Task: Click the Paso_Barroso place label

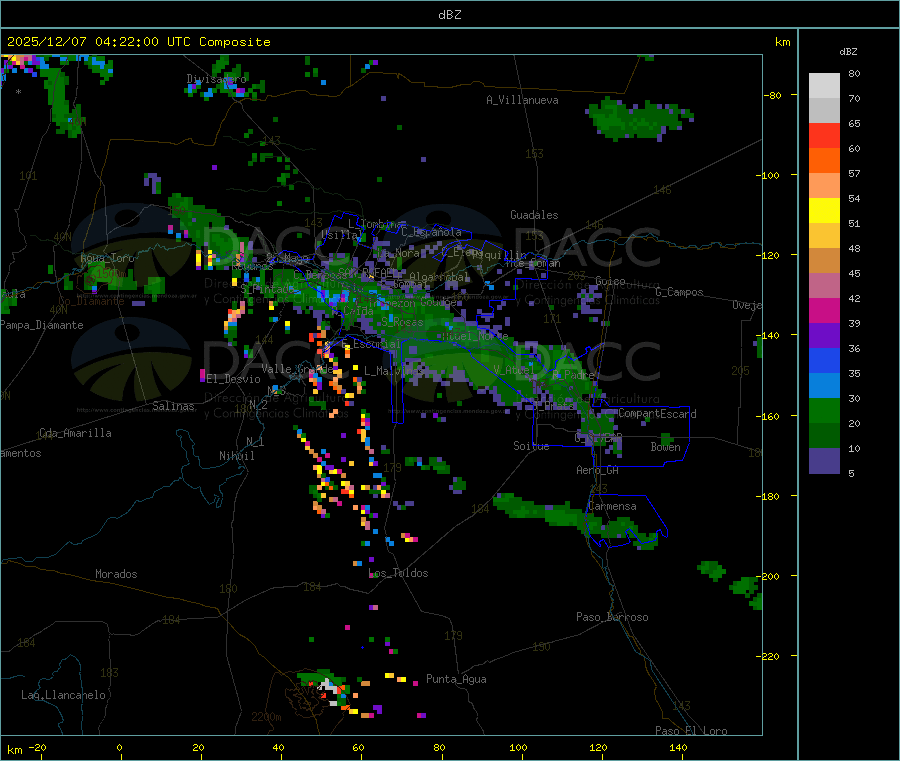Action: coord(612,617)
